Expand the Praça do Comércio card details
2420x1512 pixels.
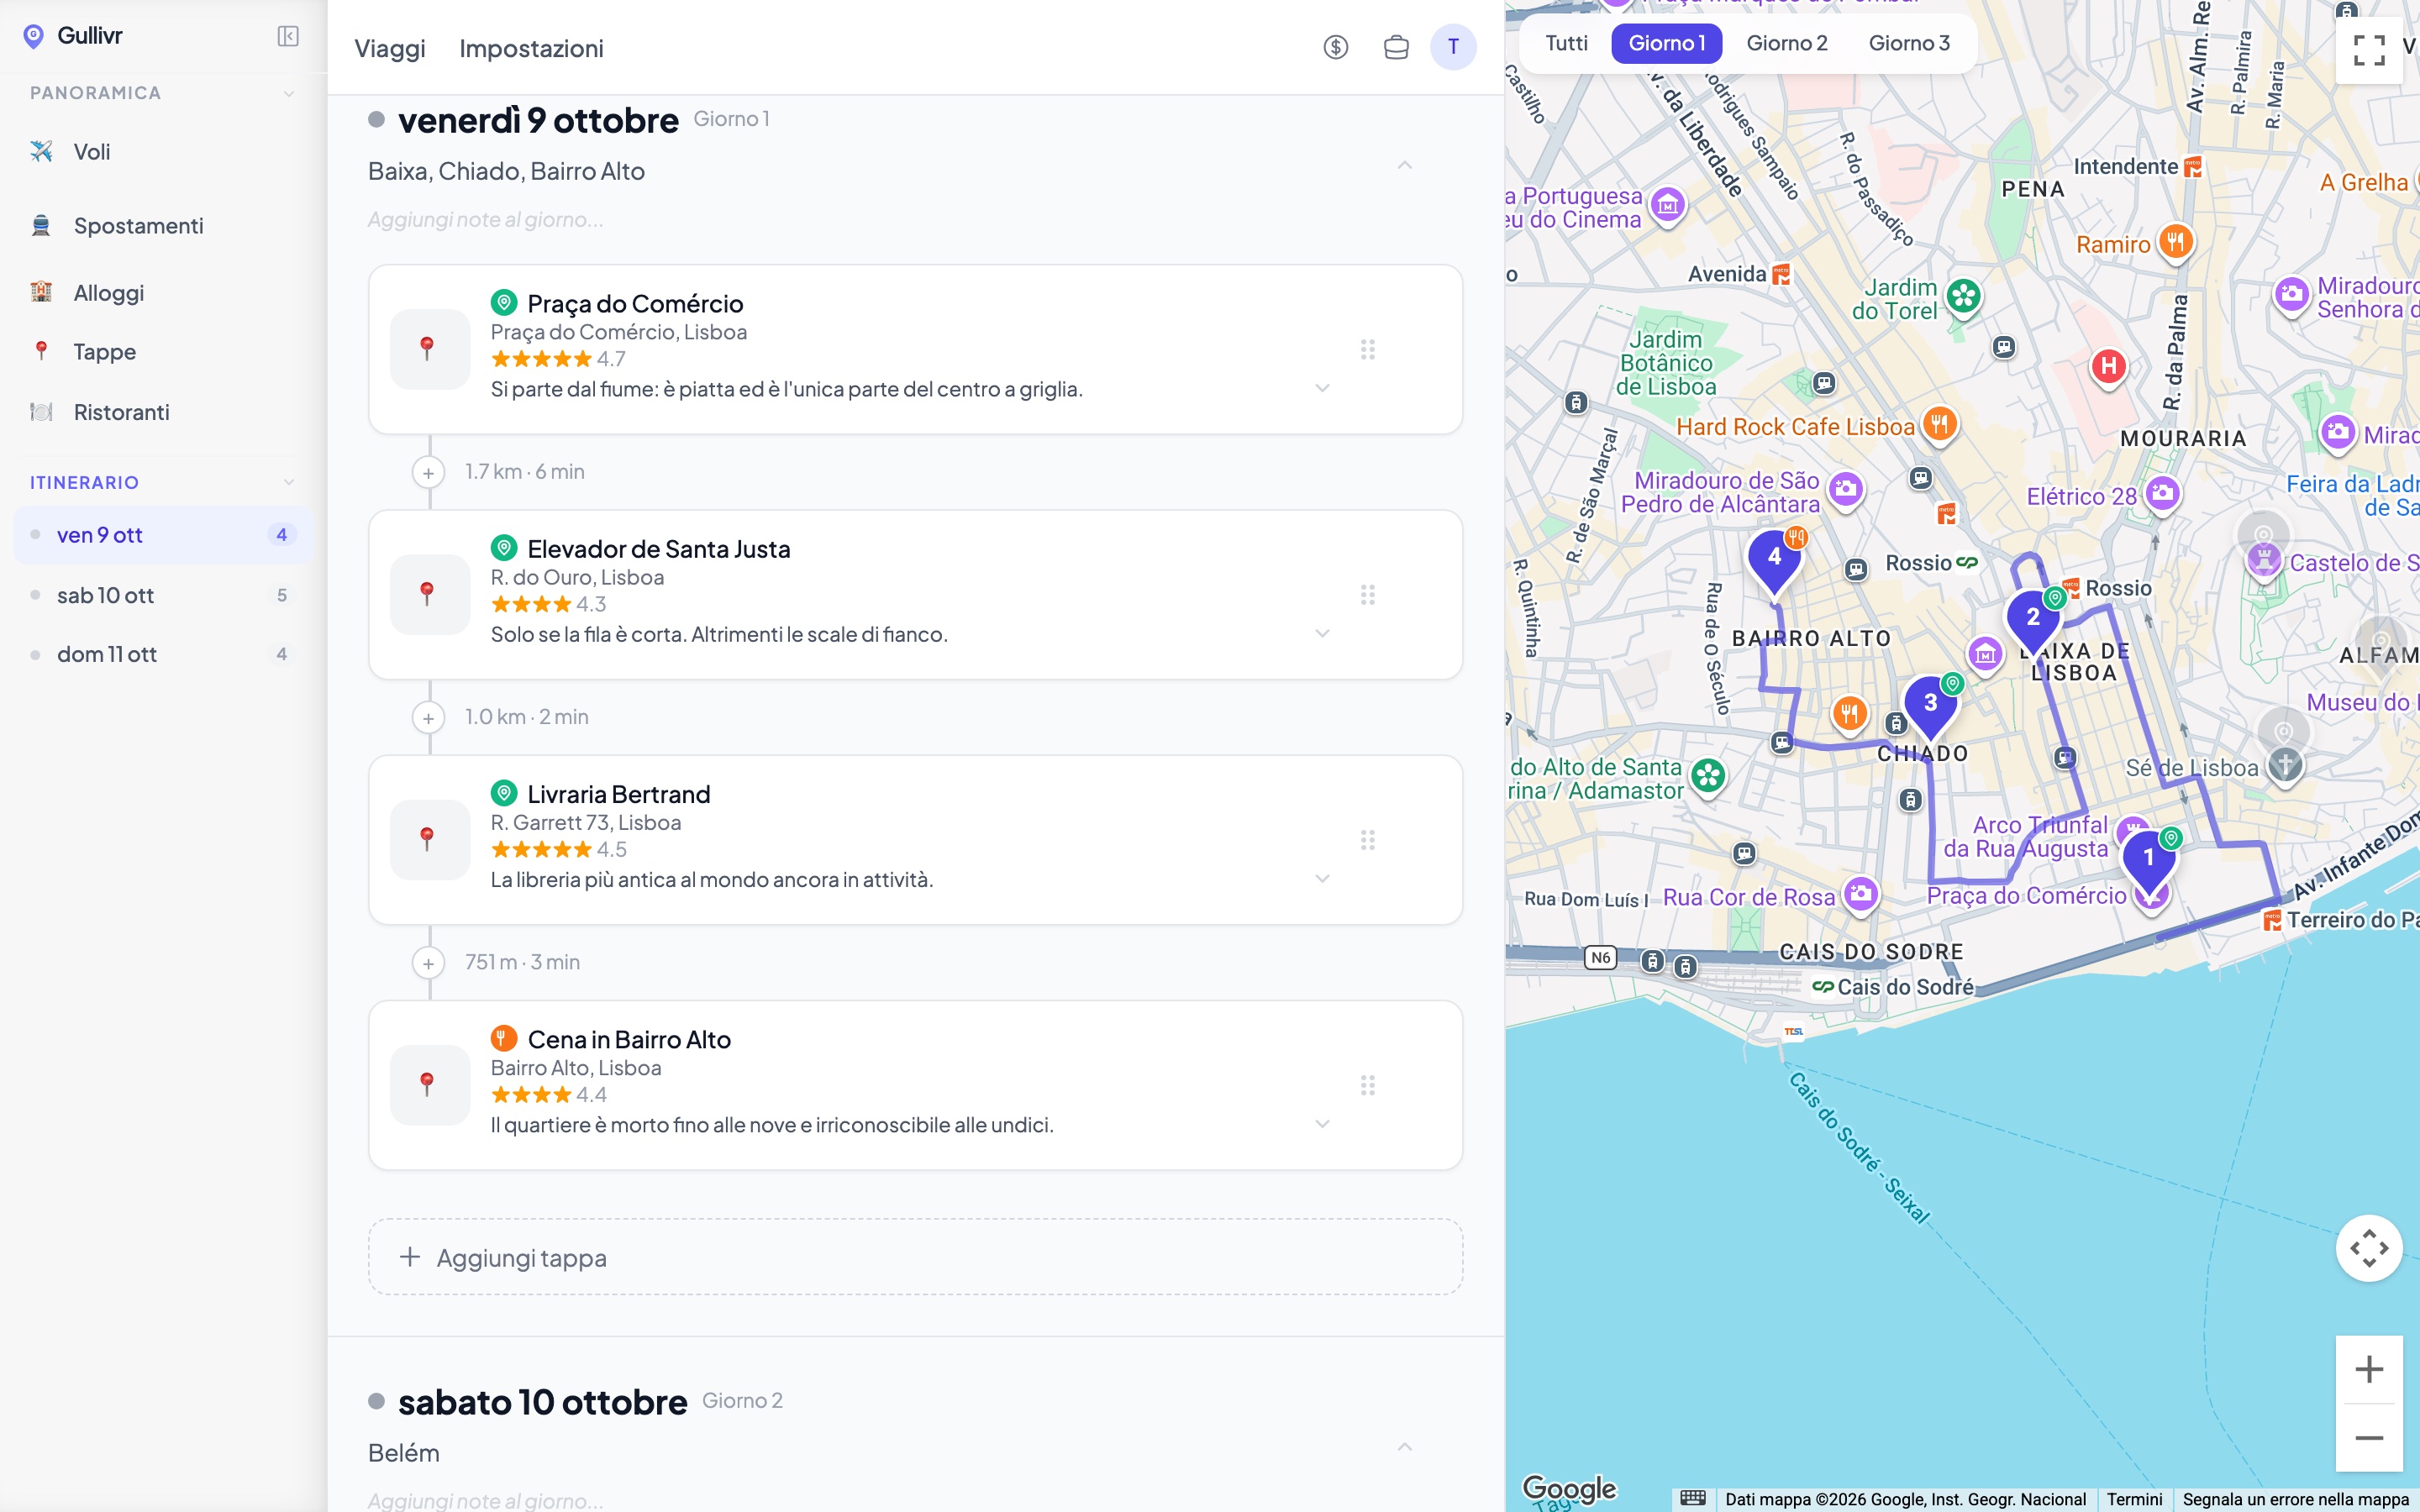pos(1322,388)
